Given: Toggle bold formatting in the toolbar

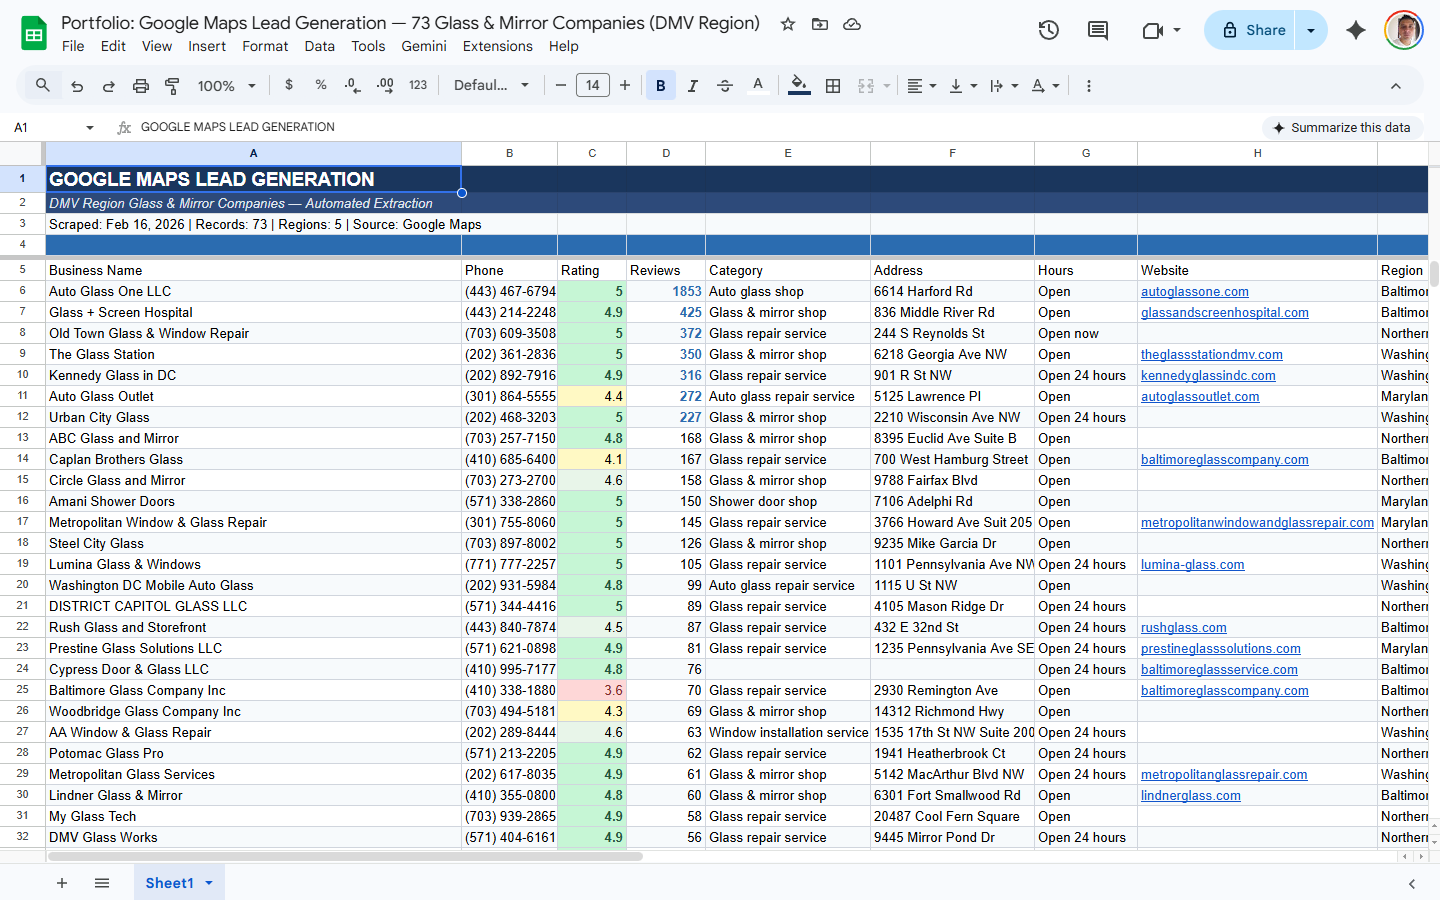Looking at the screenshot, I should click(x=660, y=85).
